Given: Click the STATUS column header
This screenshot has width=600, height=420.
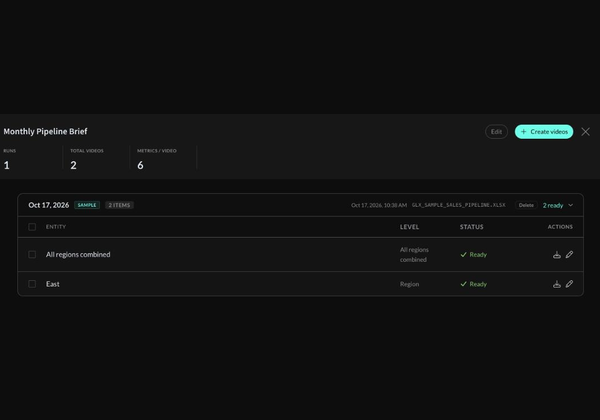Looking at the screenshot, I should pos(471,227).
